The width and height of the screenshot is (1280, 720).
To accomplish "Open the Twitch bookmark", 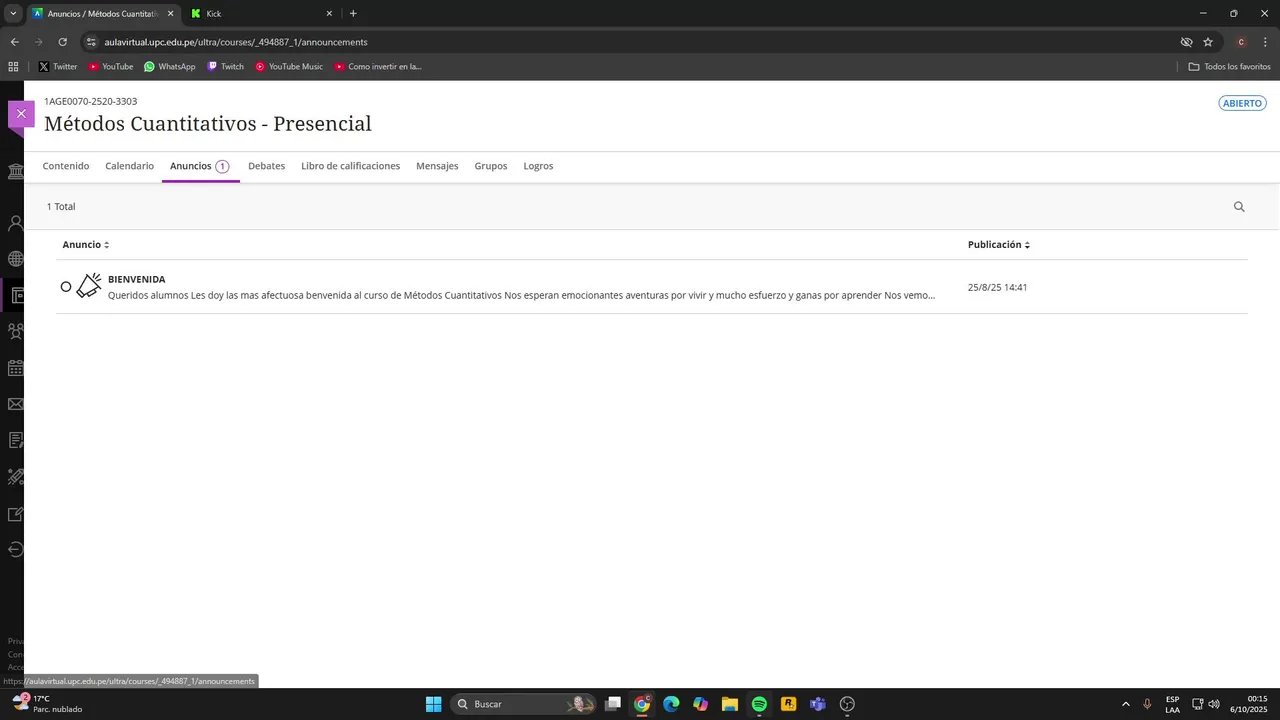I will tap(225, 67).
